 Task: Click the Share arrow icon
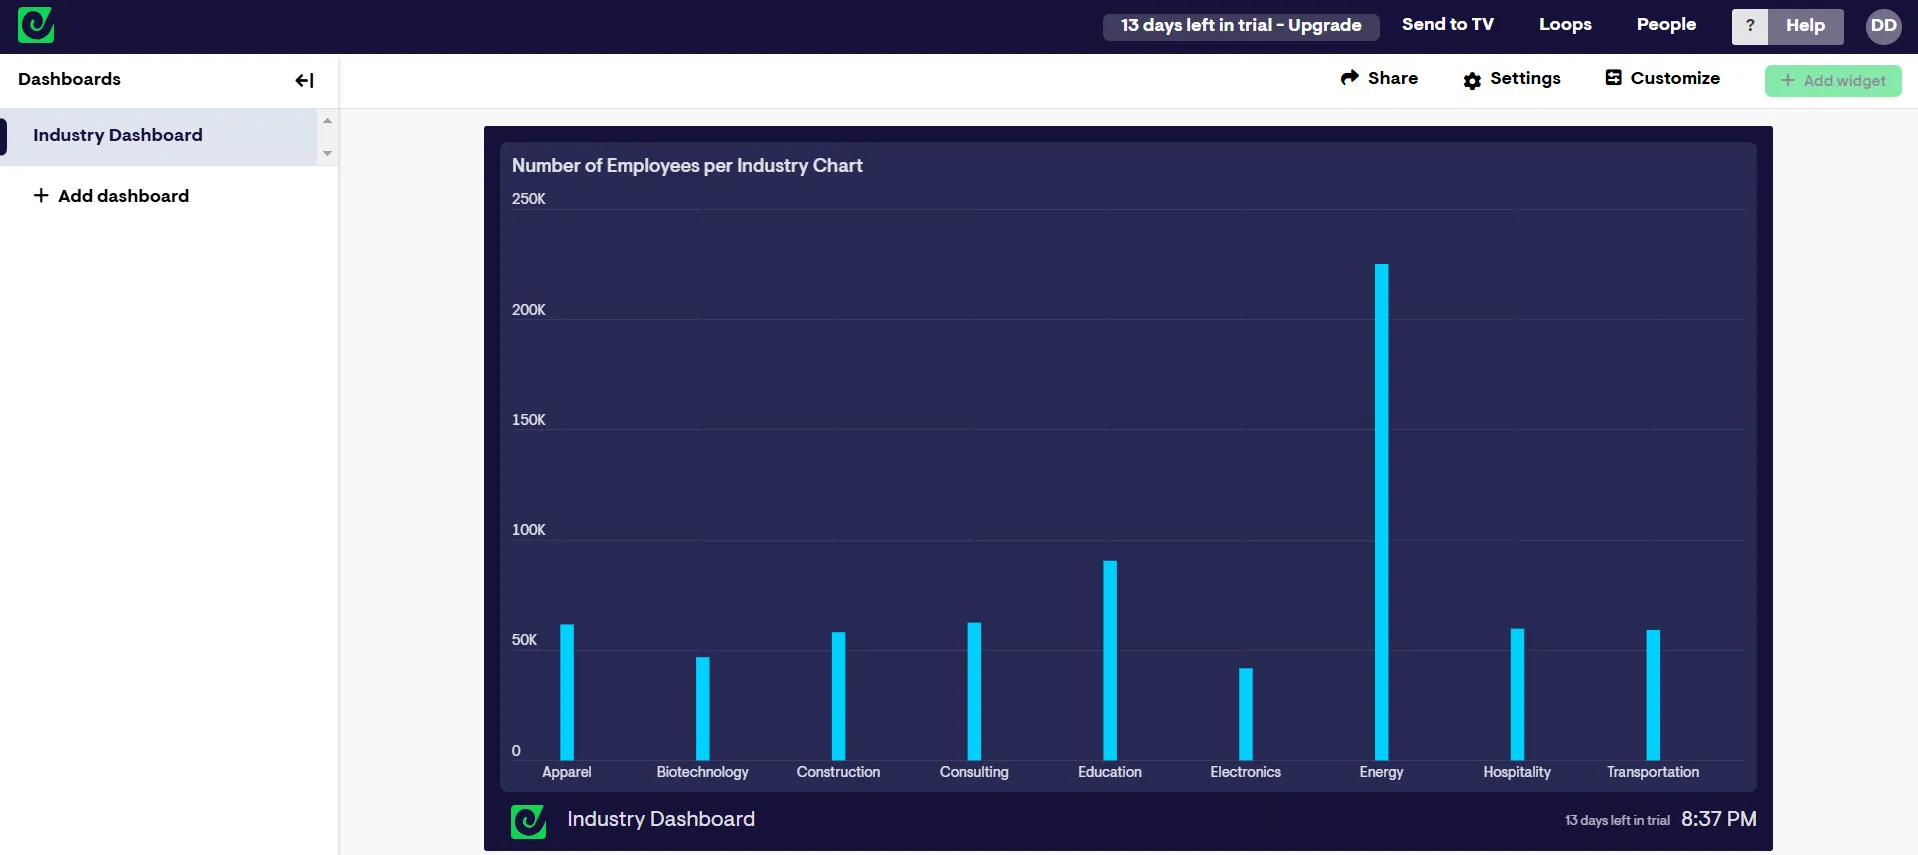point(1350,78)
